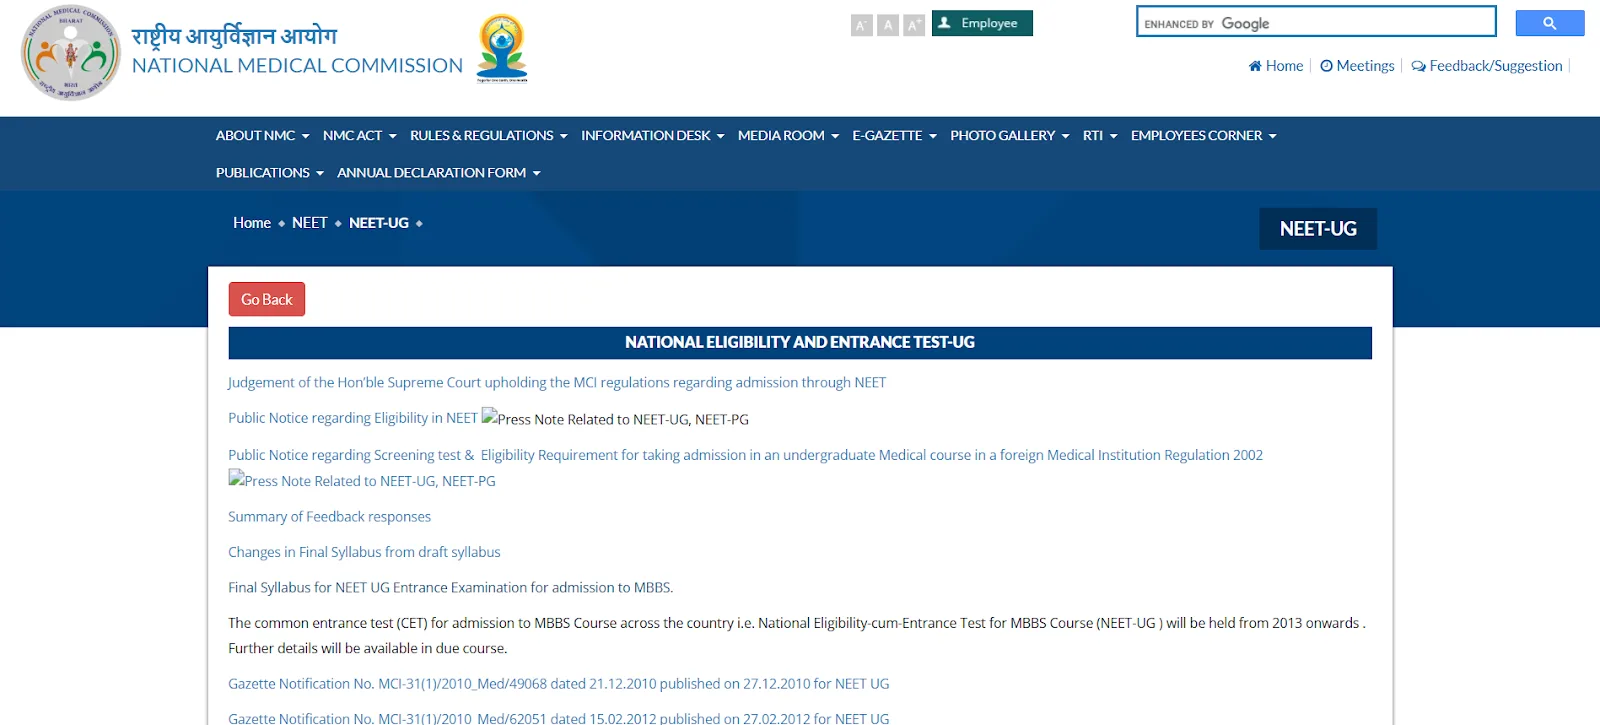
Task: Click the Google search magnifier button
Action: 1550,23
